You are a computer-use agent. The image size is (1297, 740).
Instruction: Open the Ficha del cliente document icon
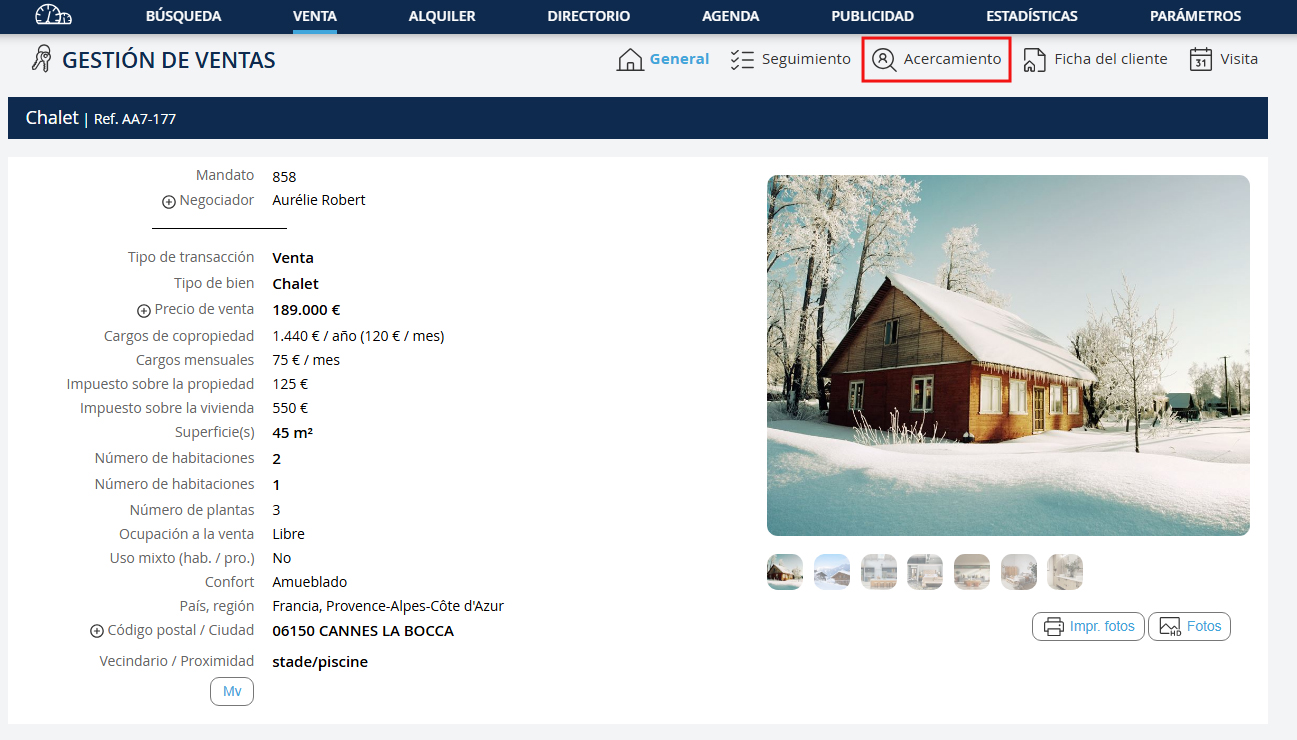[1034, 60]
